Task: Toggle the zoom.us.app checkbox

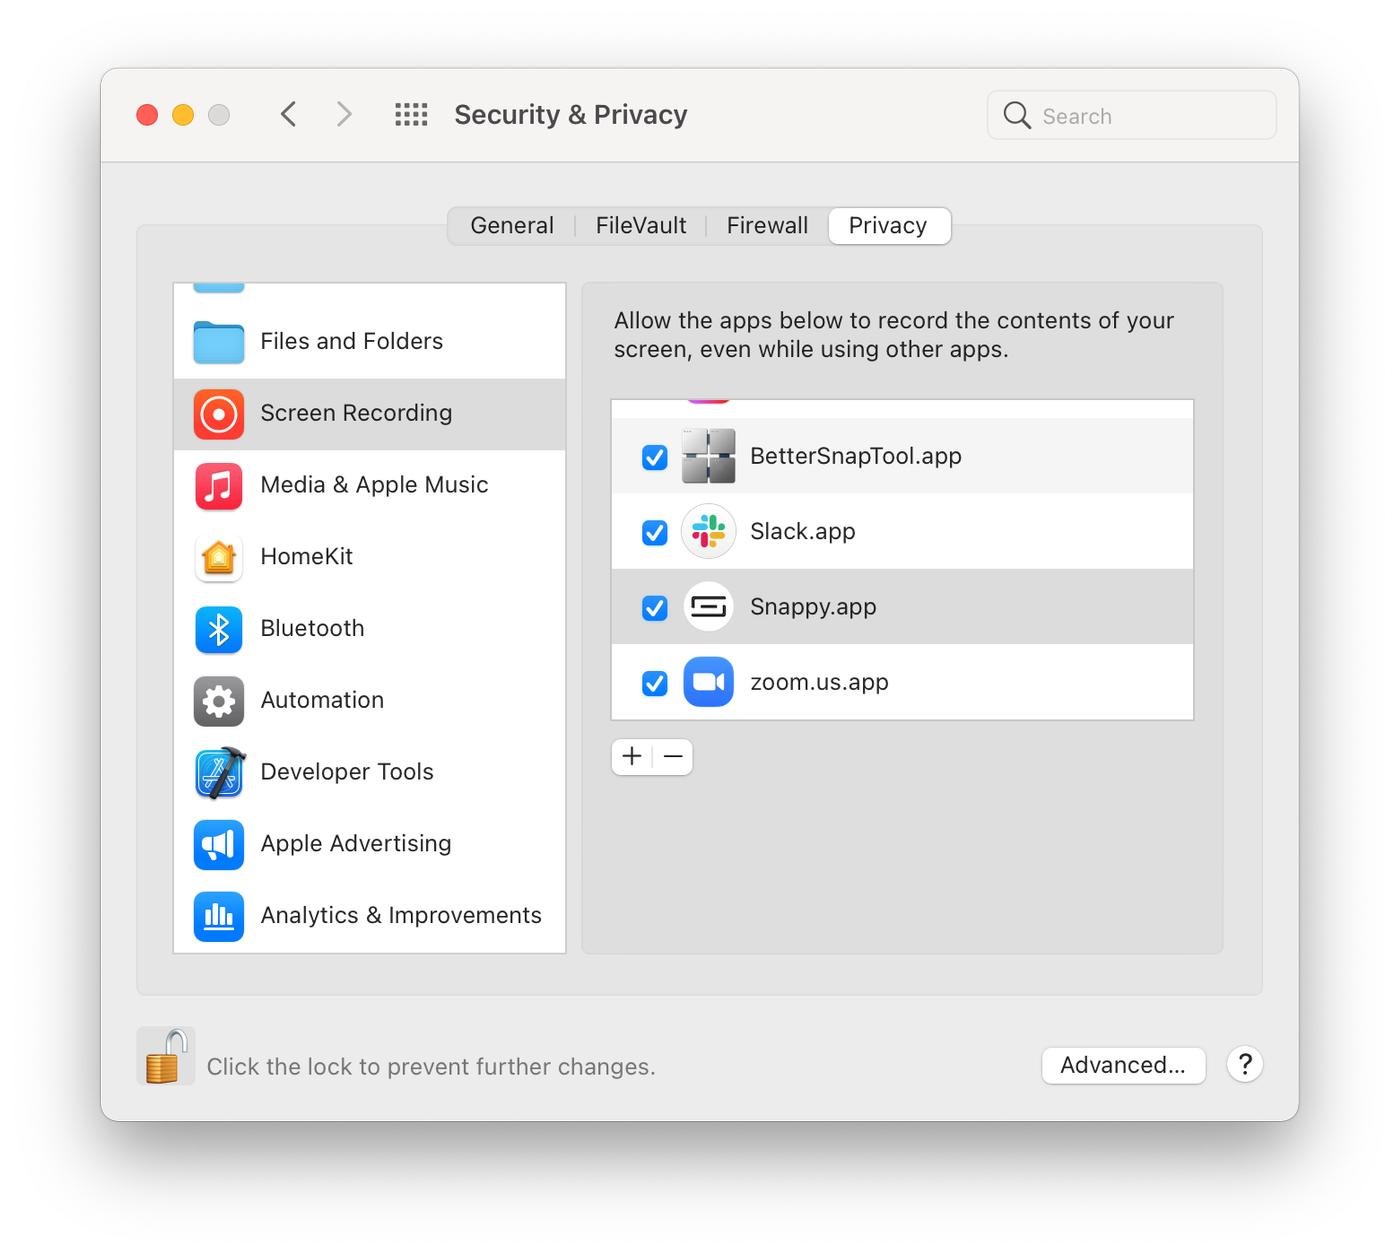Action: coord(654,683)
